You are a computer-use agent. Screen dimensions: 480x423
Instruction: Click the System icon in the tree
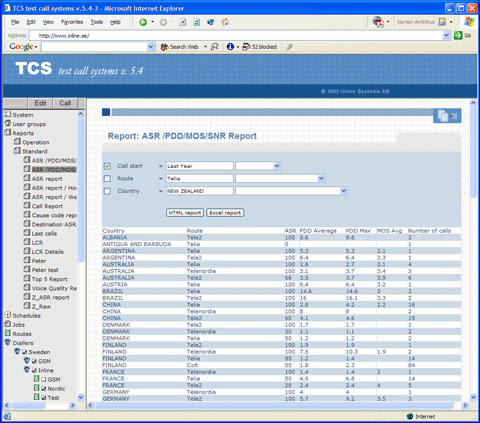(8, 114)
